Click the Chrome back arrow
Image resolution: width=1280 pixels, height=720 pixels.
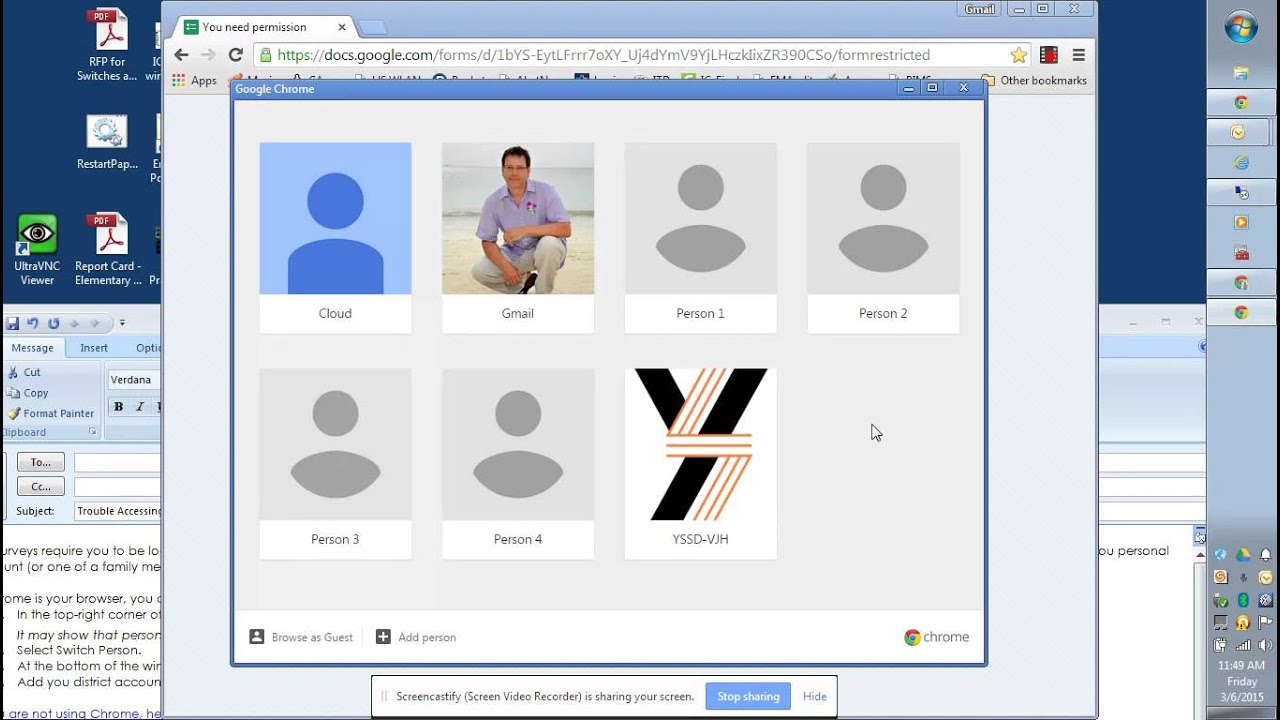click(x=181, y=55)
